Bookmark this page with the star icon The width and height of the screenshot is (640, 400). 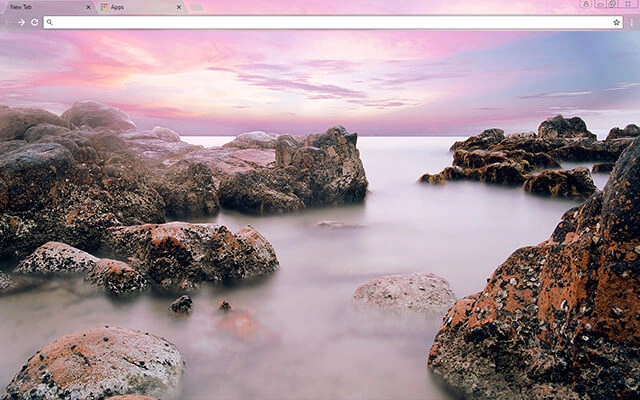click(x=616, y=22)
